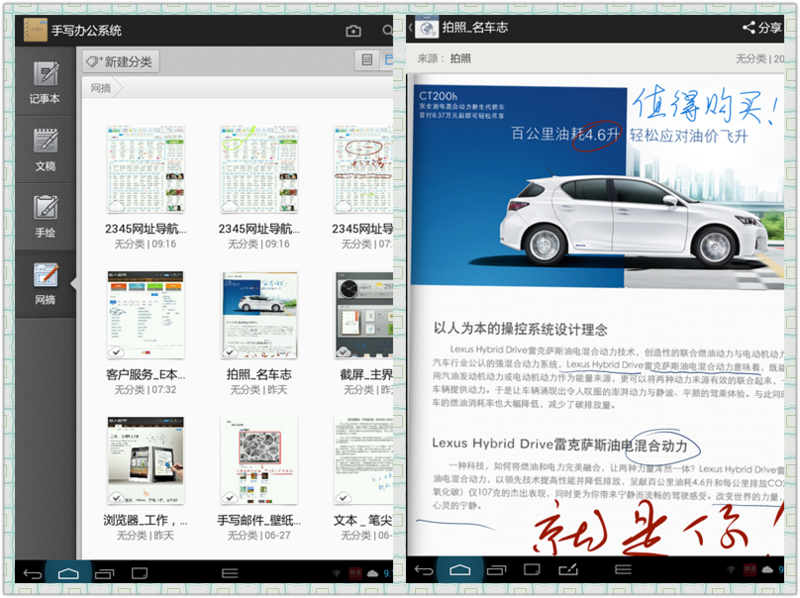Click the 来源: 拍照 source label
This screenshot has width=800, height=598.
444,59
